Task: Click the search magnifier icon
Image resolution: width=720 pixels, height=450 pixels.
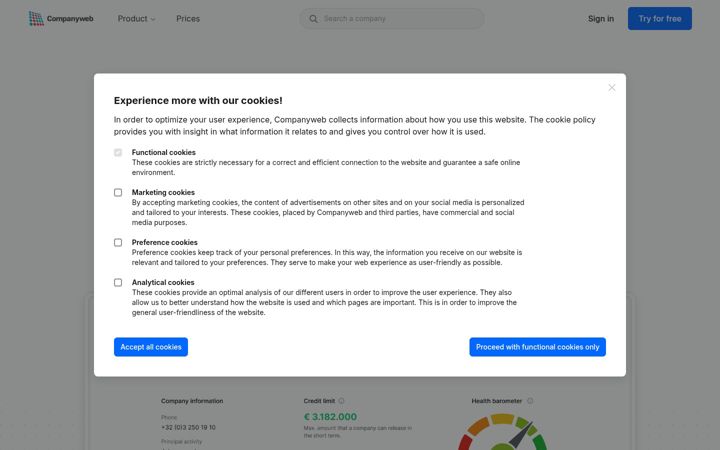Action: [313, 19]
